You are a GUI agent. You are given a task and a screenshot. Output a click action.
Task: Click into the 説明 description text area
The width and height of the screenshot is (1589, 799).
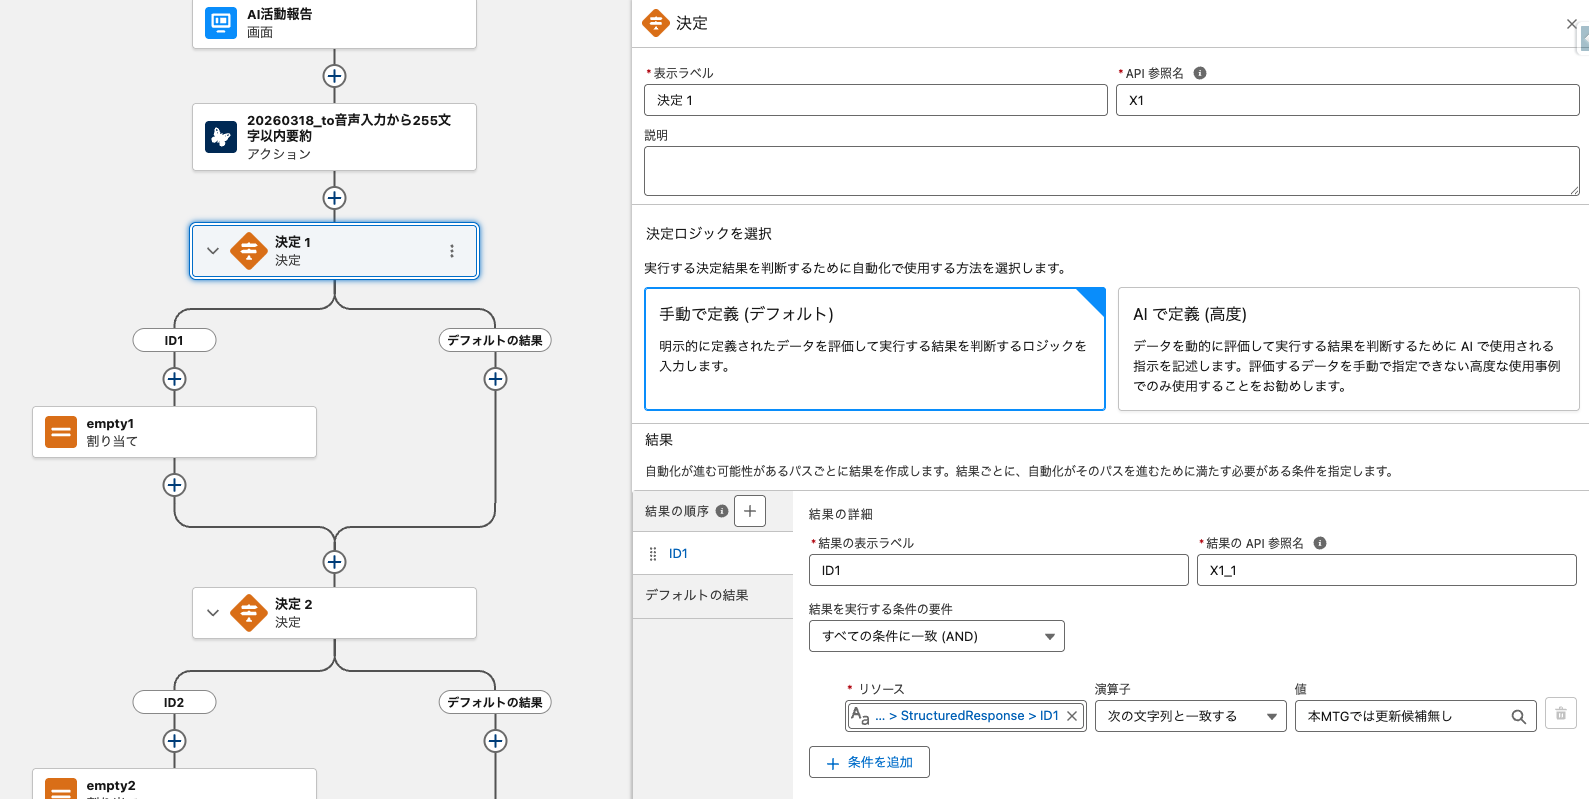click(x=1110, y=171)
